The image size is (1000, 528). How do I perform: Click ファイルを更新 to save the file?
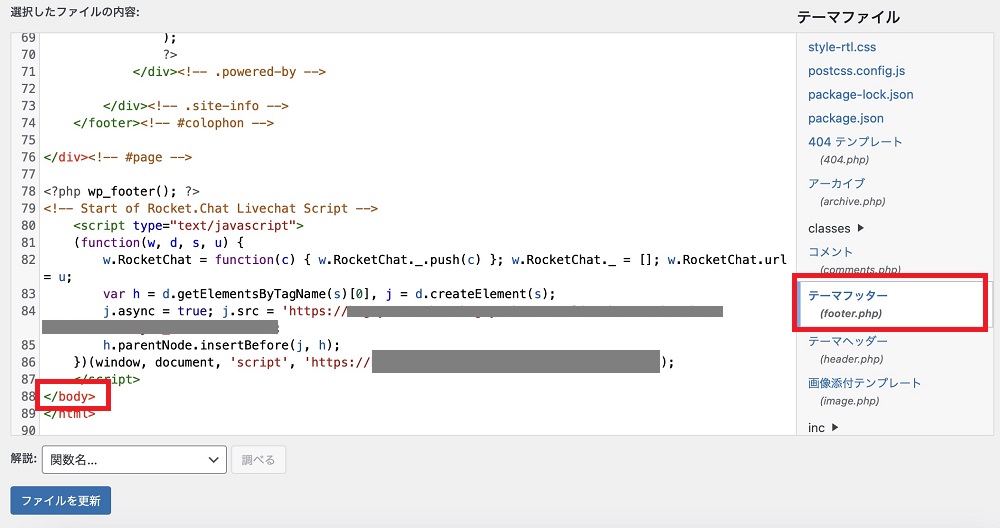(x=60, y=501)
